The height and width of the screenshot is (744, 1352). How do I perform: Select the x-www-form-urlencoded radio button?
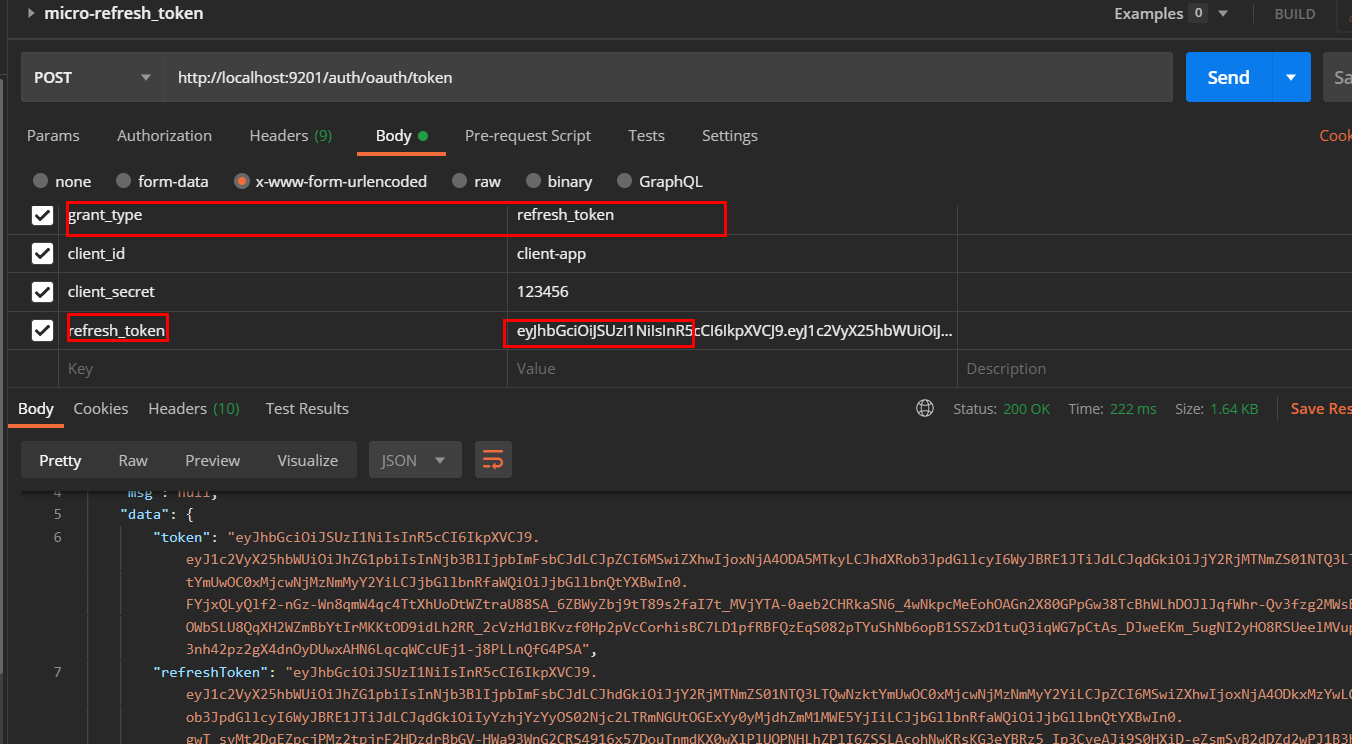pyautogui.click(x=241, y=181)
